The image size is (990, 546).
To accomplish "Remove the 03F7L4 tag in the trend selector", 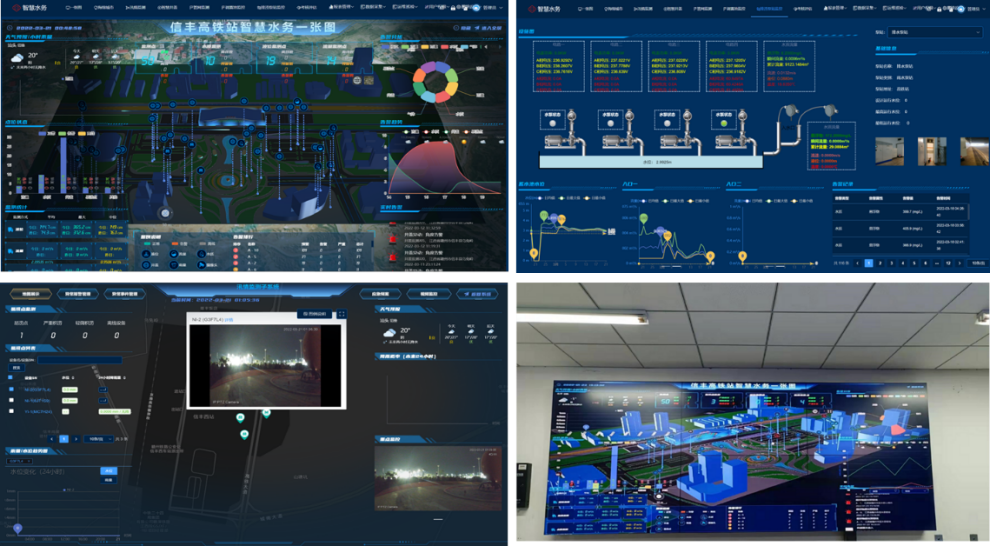I will (x=29, y=461).
